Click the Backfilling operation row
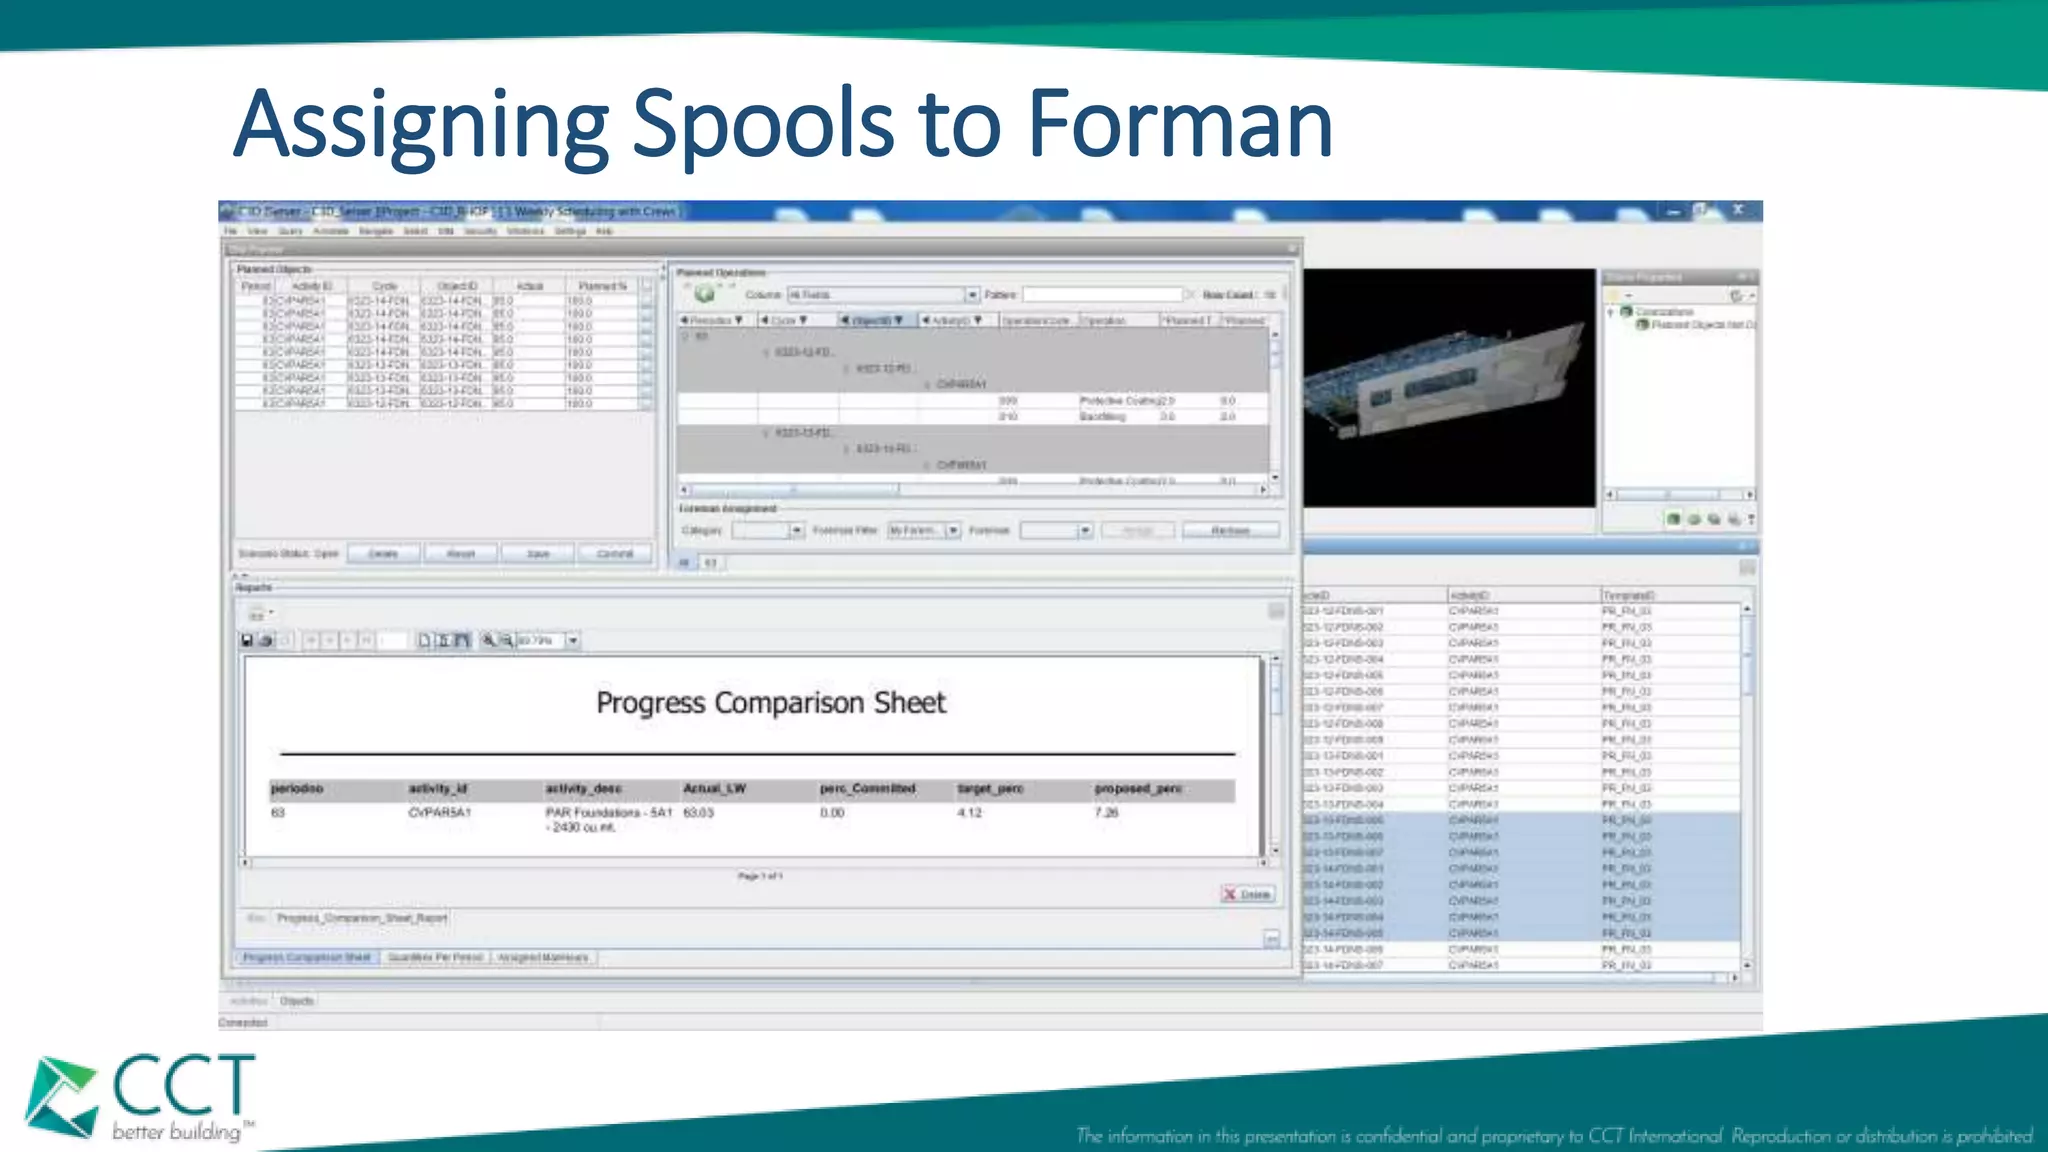Screen dimensions: 2048x1152 (x=975, y=416)
